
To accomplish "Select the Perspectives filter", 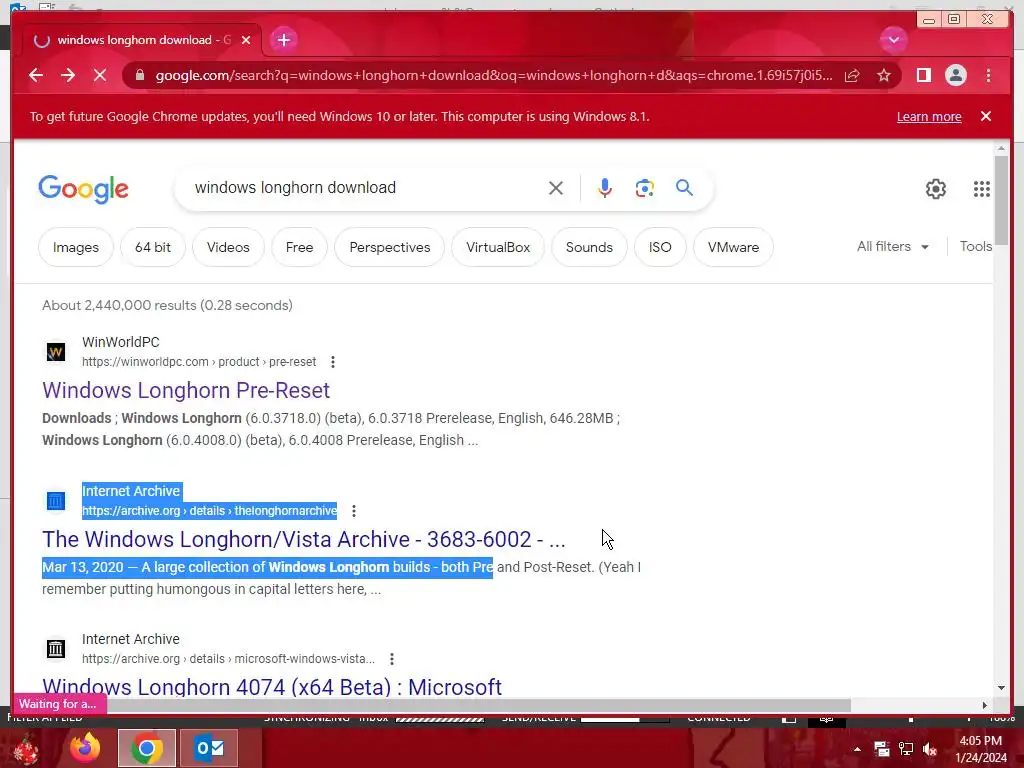I will 389,248.
